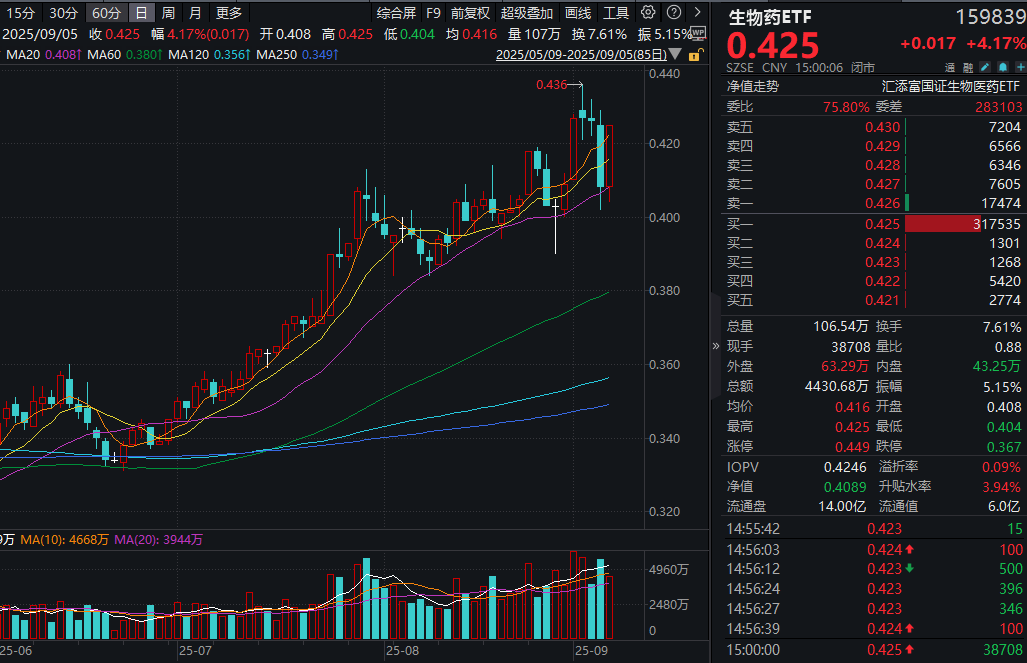Open the help question-mark icon
This screenshot has width=1027, height=663.
672,13
